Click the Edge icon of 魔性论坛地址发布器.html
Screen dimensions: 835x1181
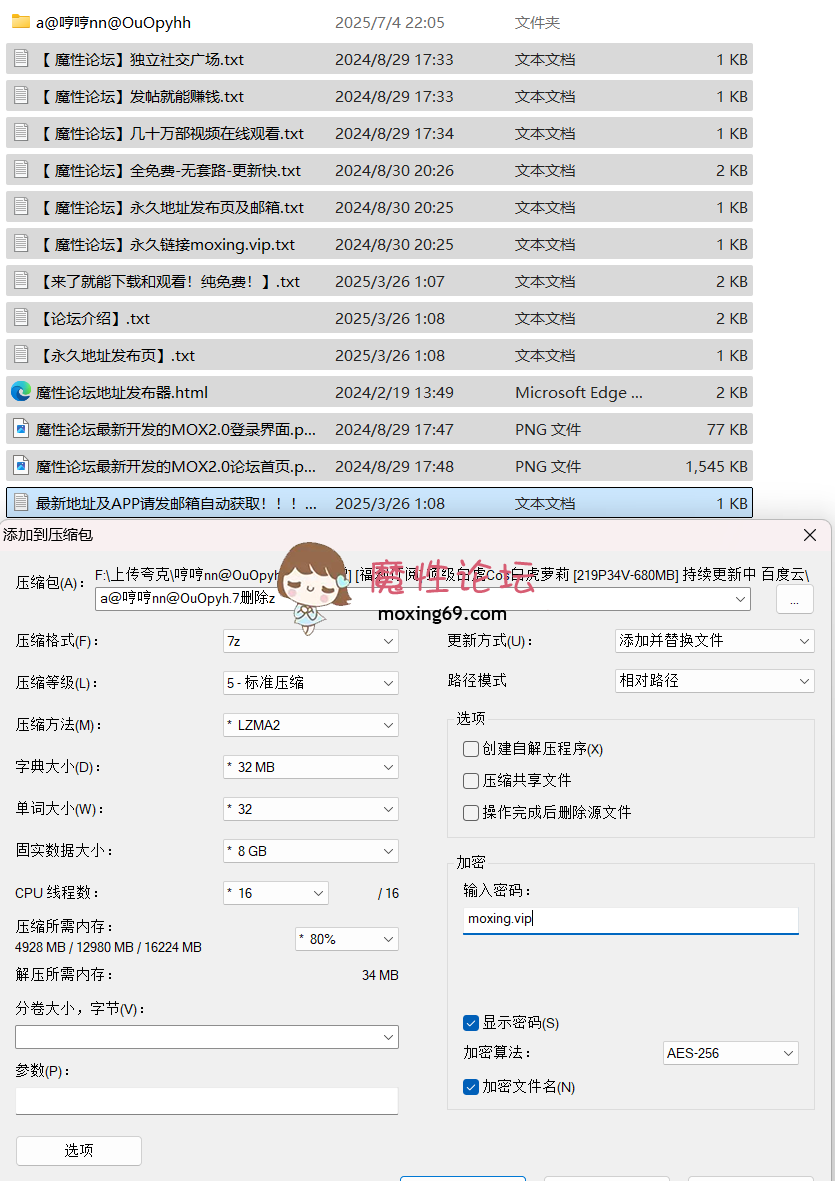coord(21,392)
